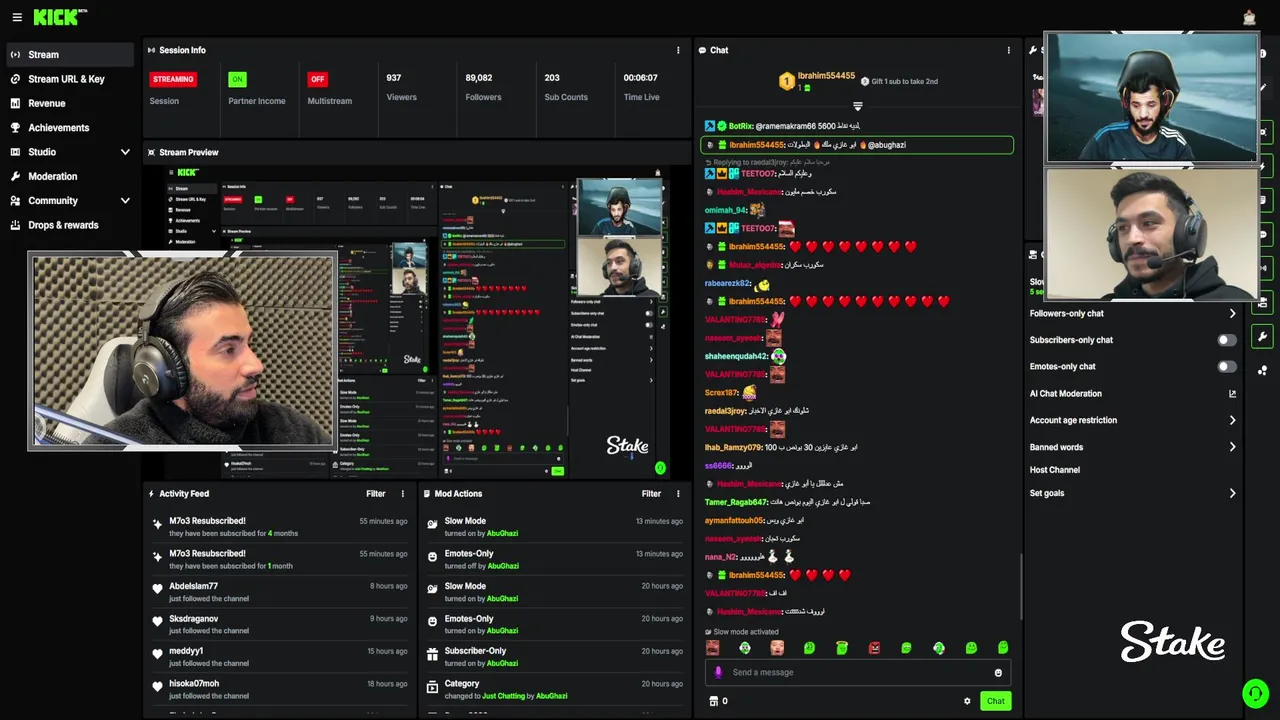Open BotRix username in chat
1280x720 pixels.
[x=740, y=126]
